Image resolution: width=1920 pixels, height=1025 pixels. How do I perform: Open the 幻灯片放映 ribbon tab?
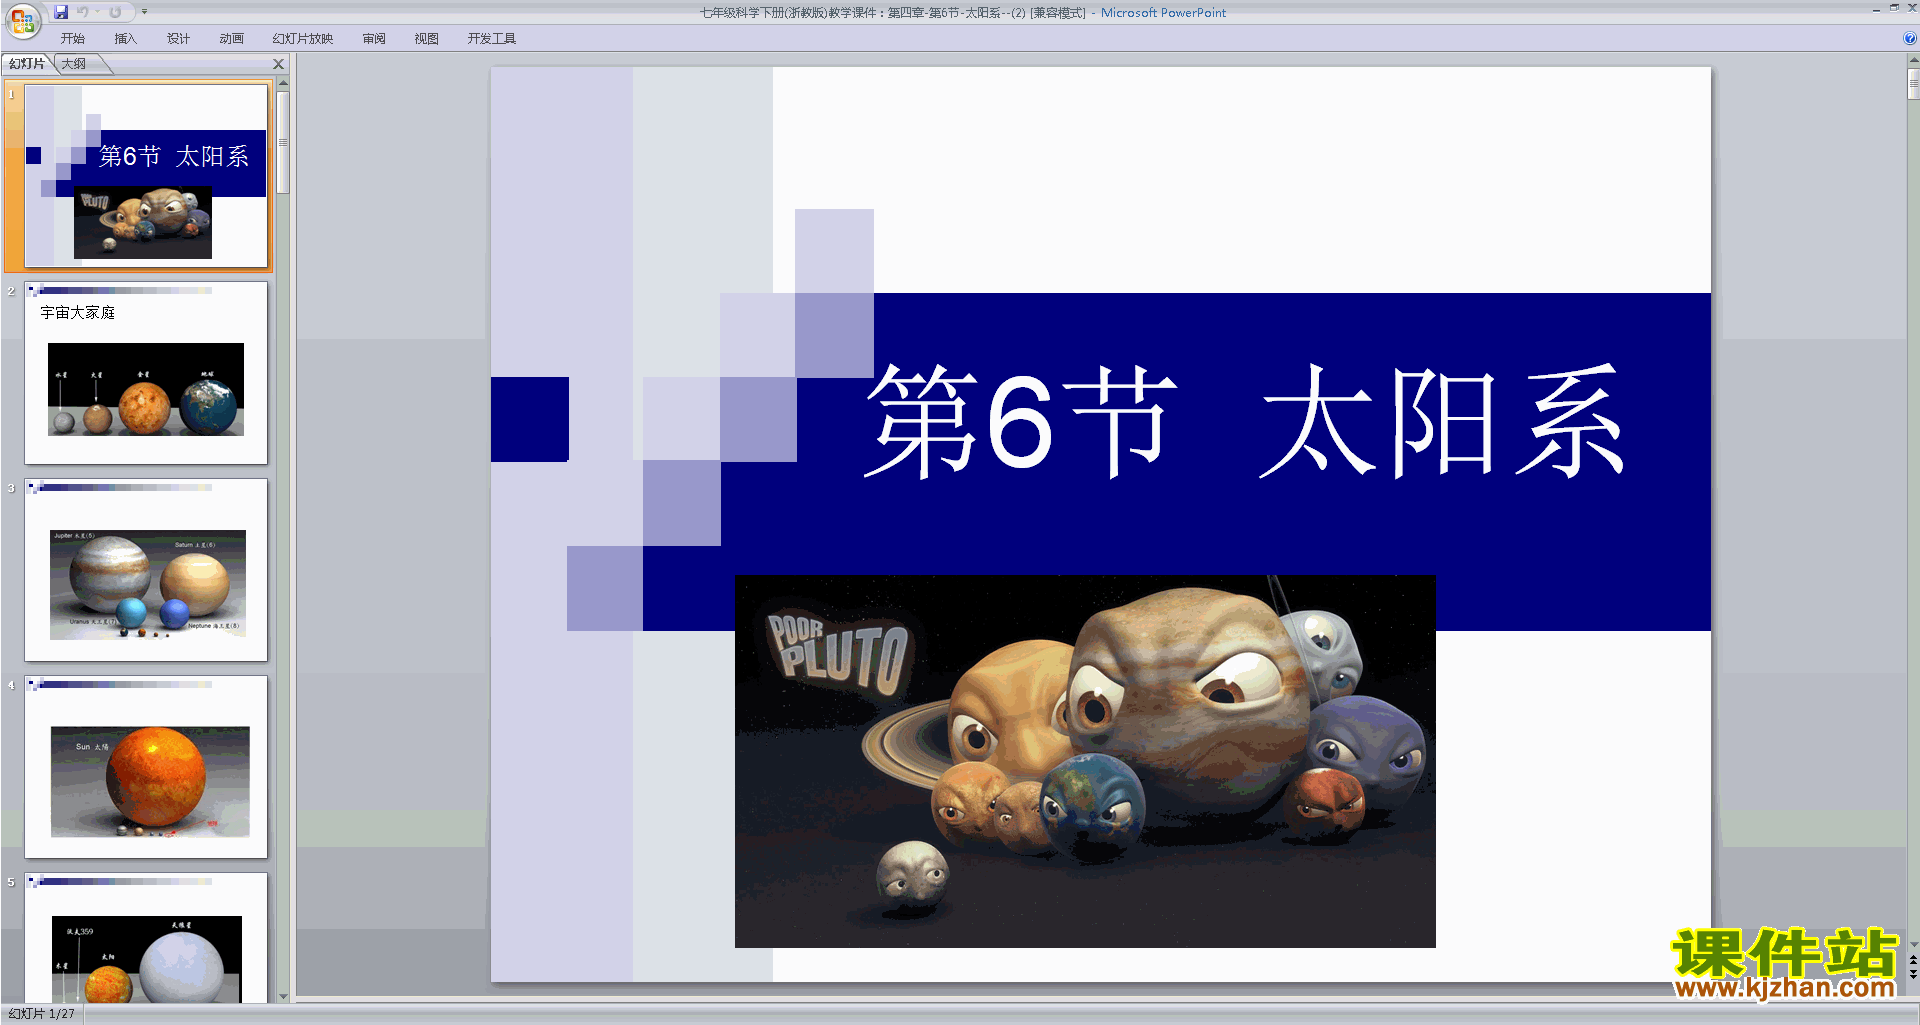(303, 39)
